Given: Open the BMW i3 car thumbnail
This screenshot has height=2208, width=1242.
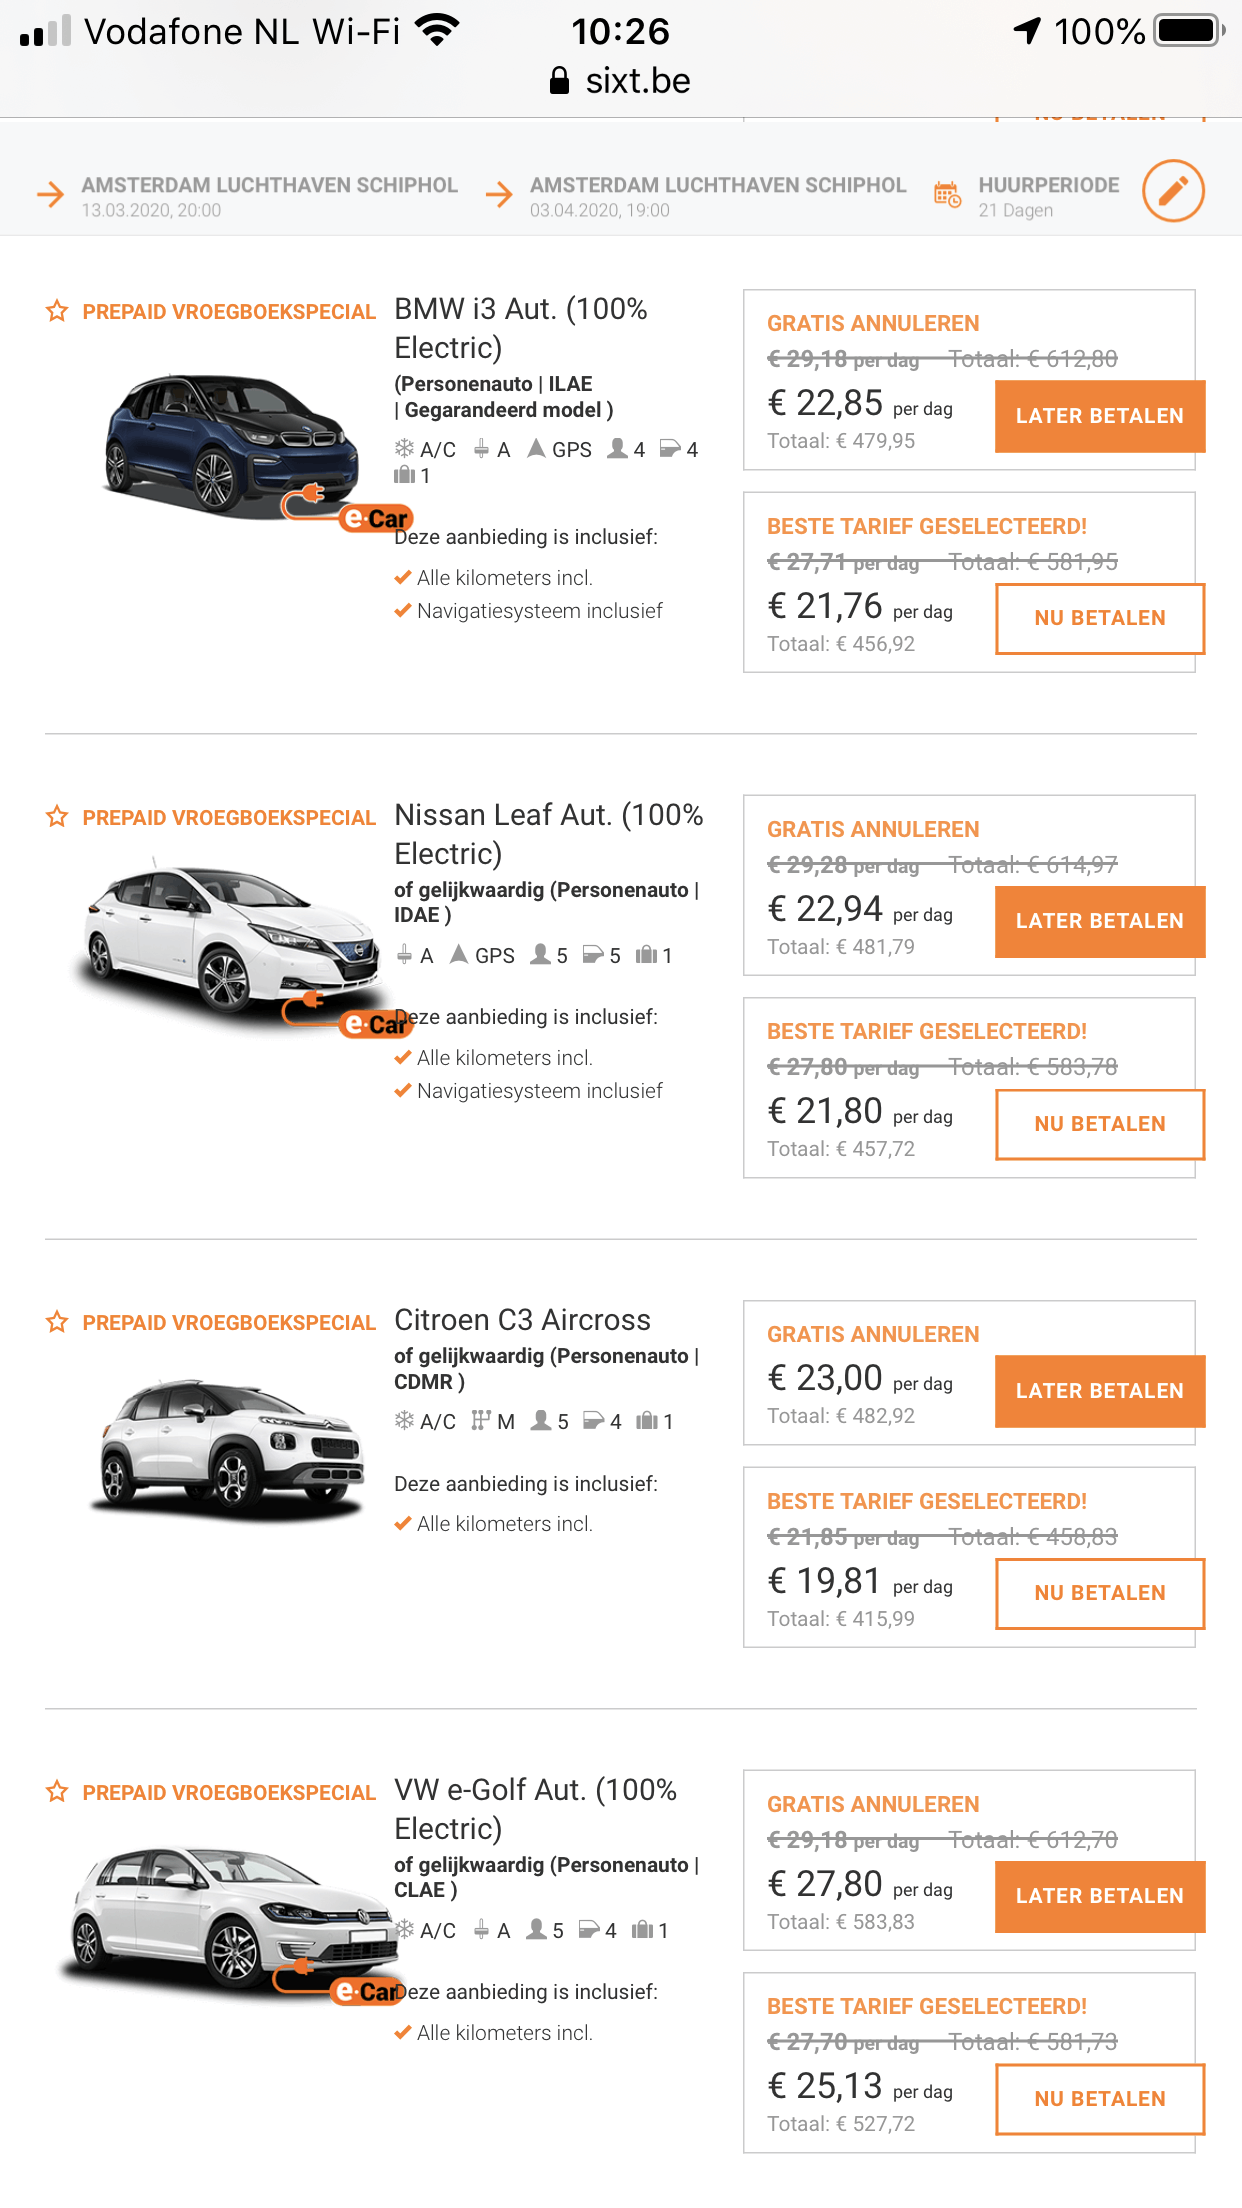Looking at the screenshot, I should [x=230, y=445].
